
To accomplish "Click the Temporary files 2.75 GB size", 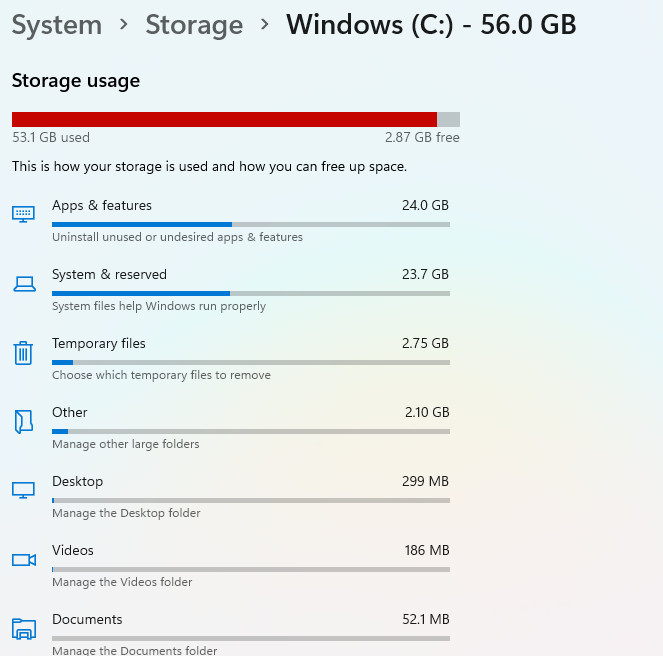I will (x=425, y=344).
